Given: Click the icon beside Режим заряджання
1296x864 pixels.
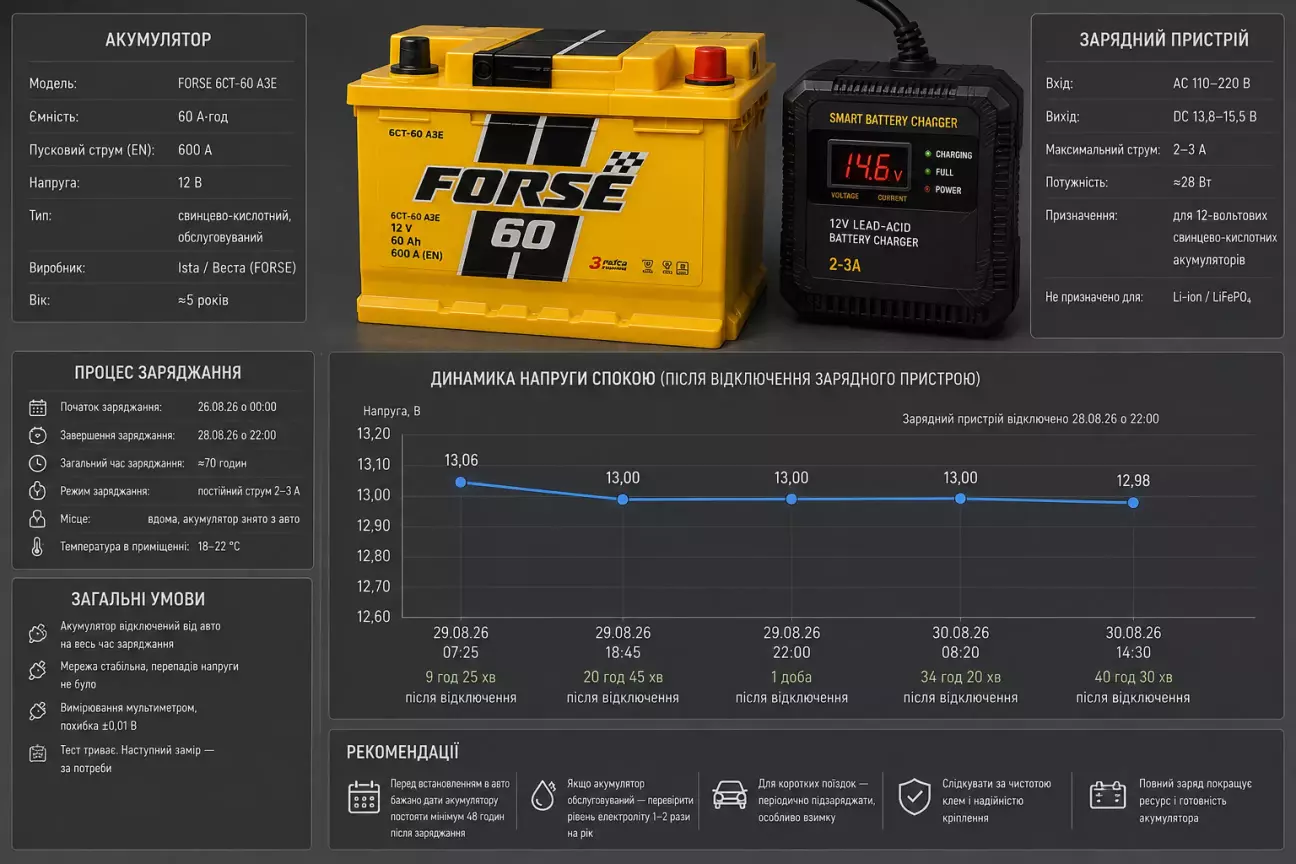Looking at the screenshot, I should pos(38,491).
